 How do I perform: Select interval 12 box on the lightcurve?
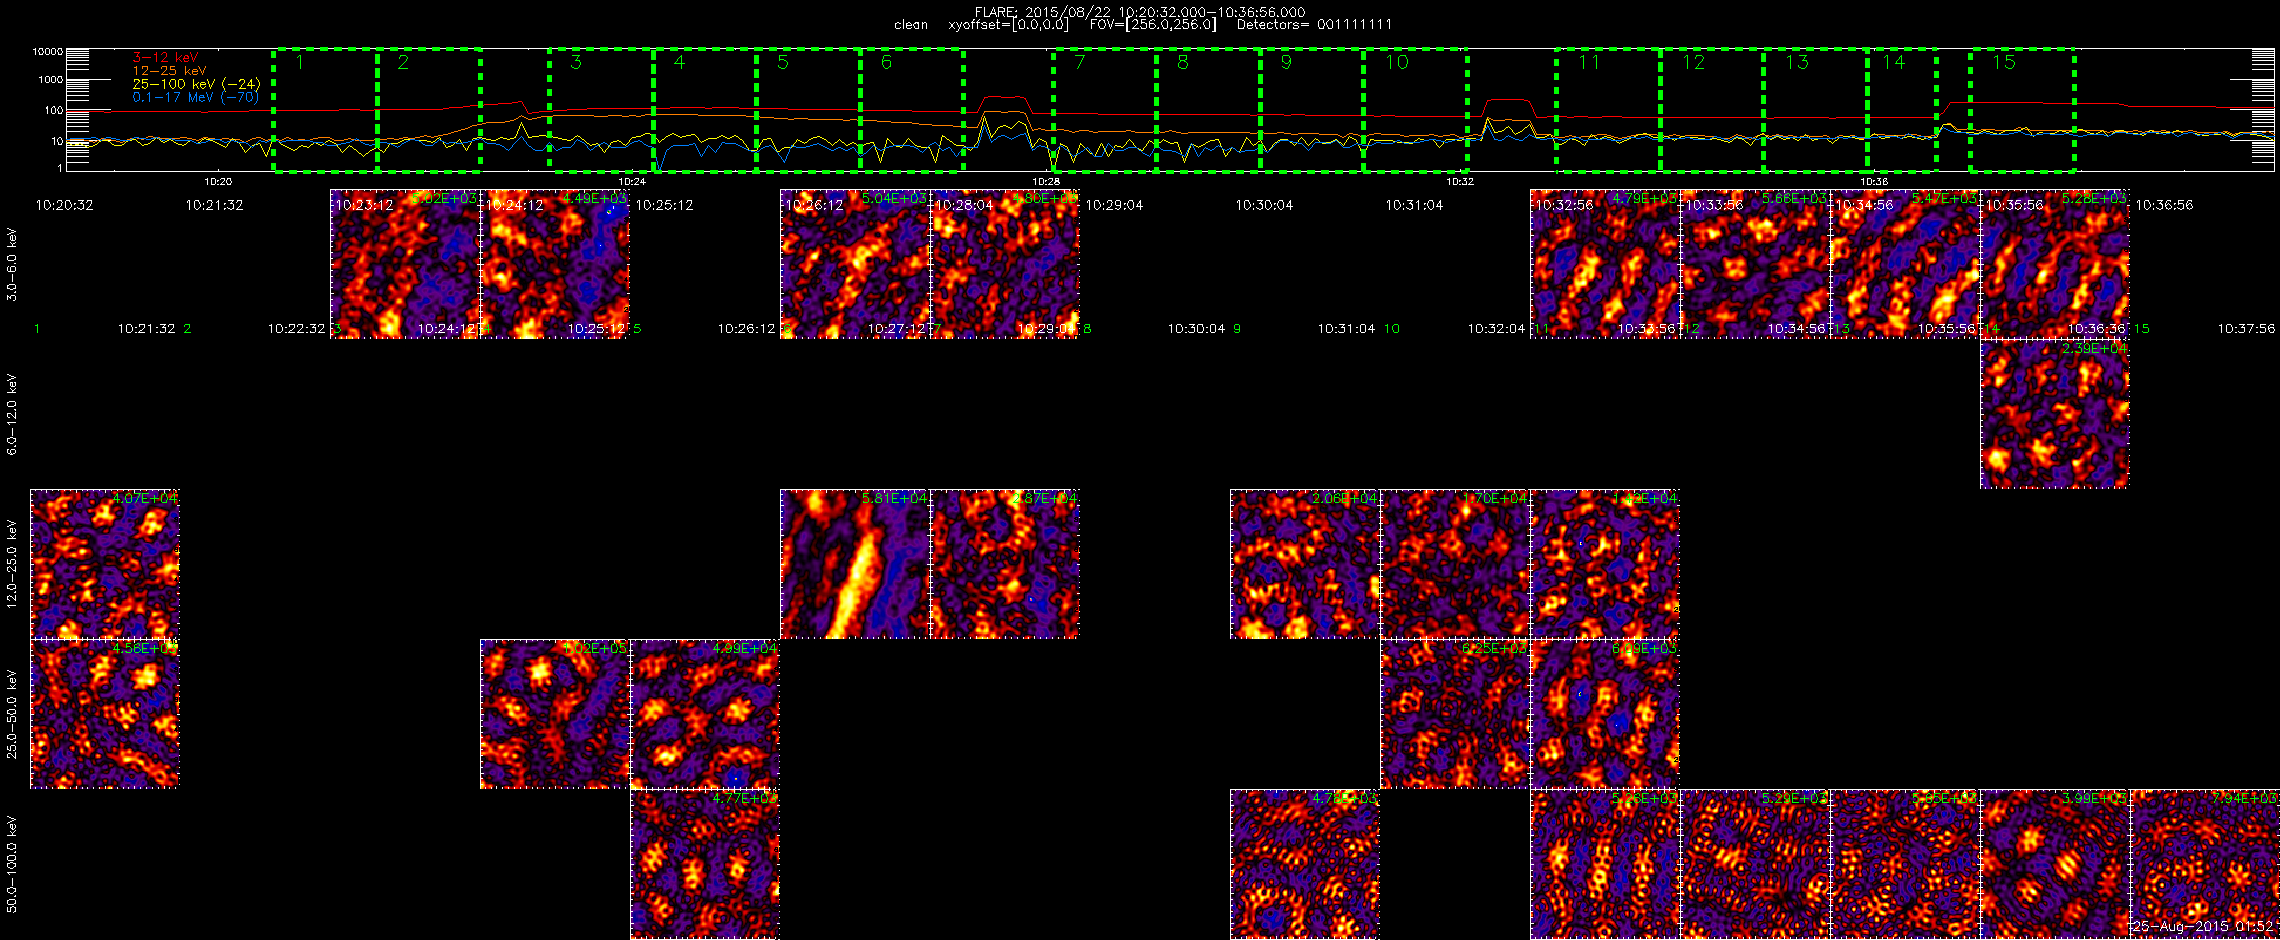click(x=1712, y=110)
